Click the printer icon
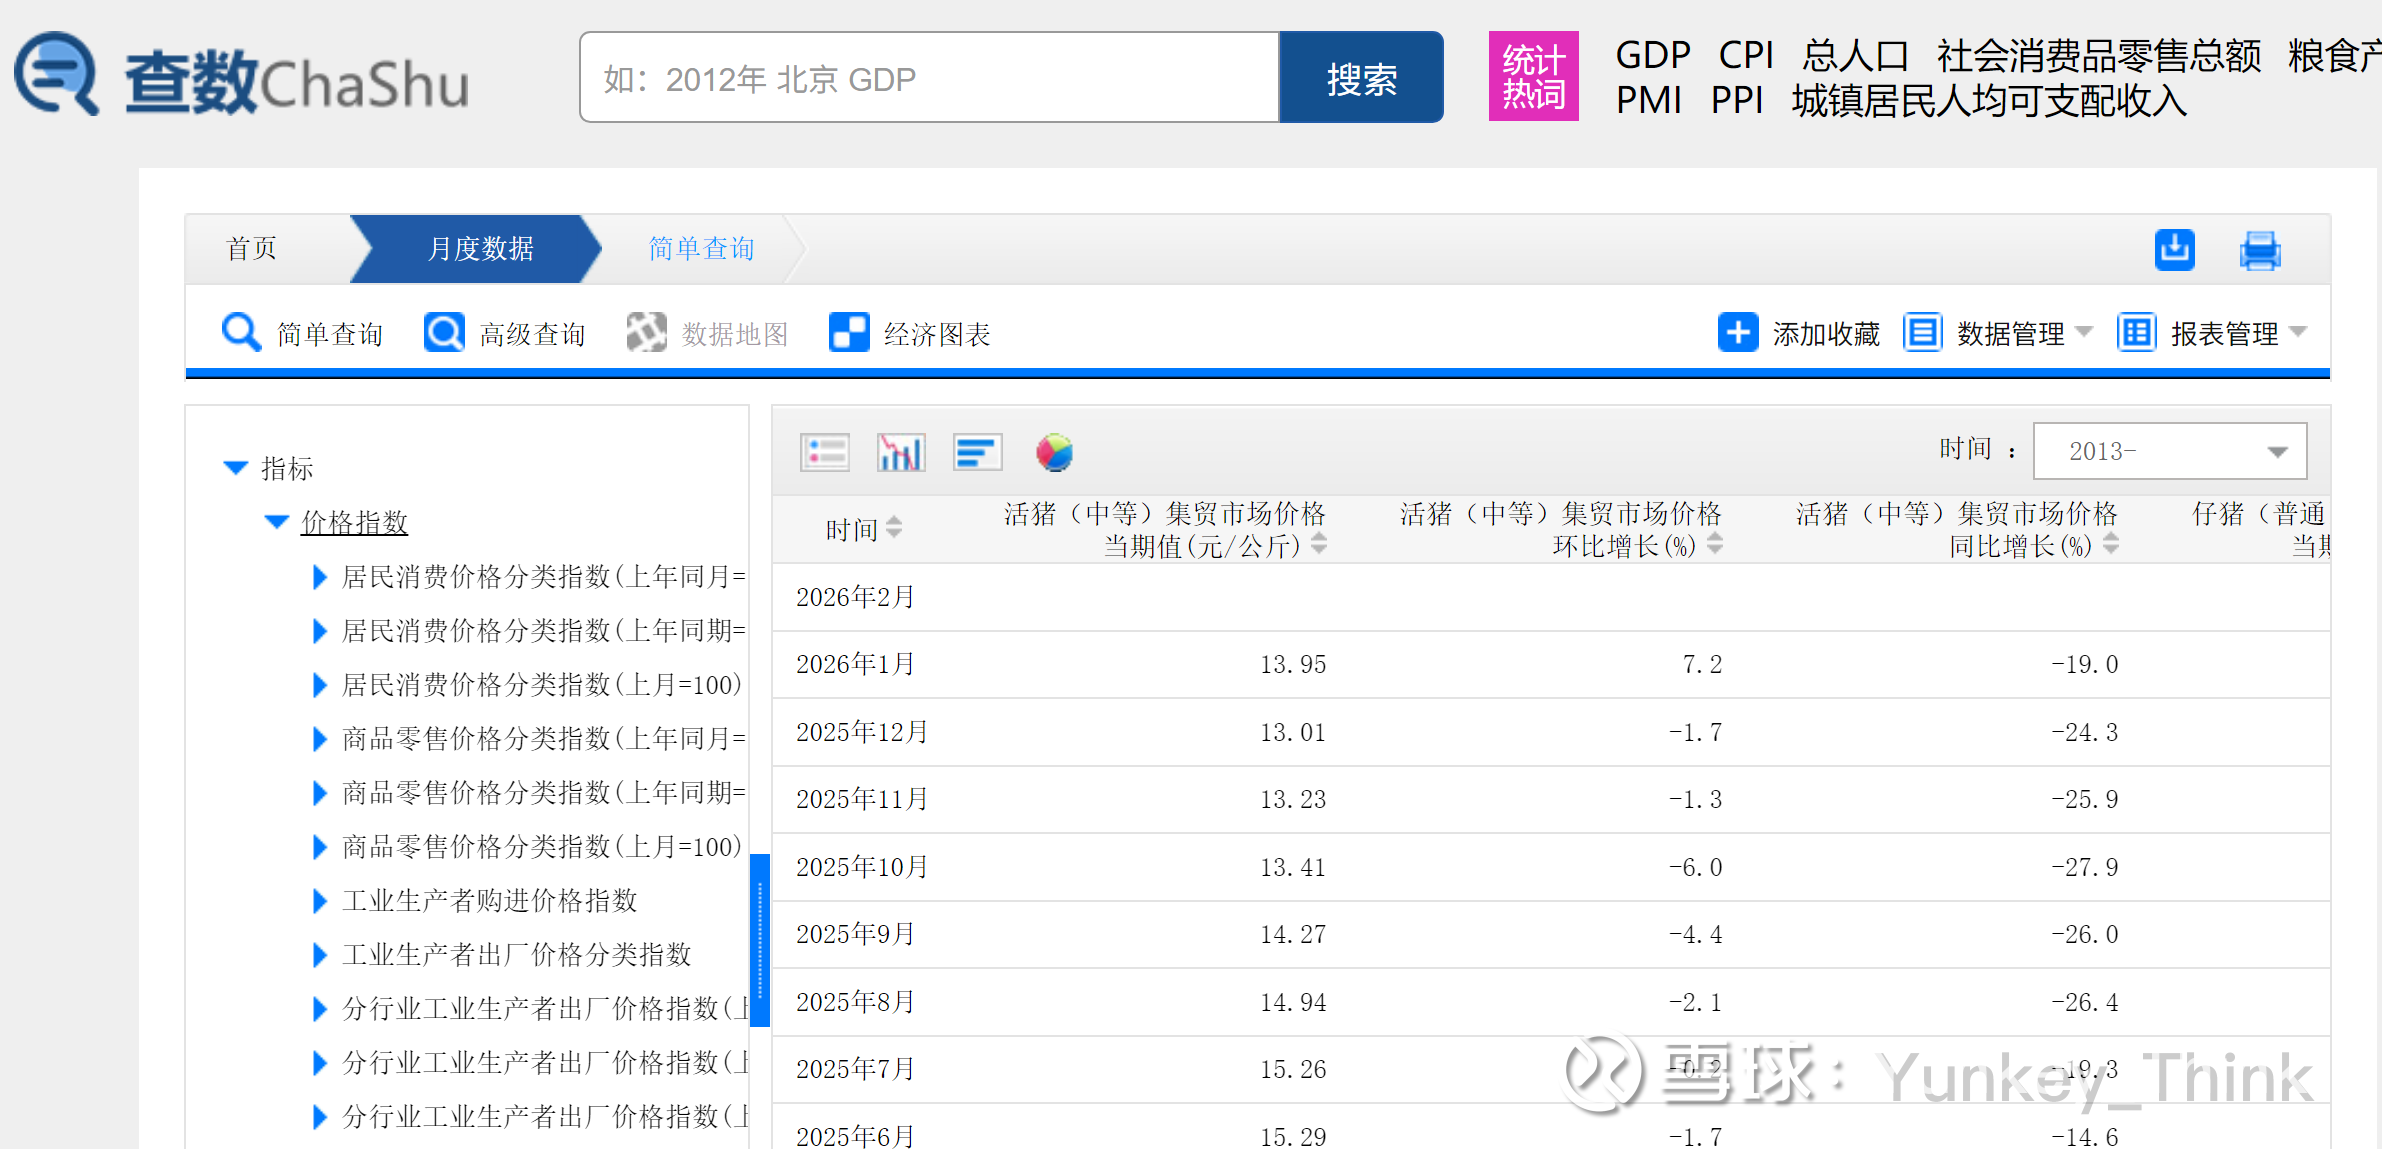Screen dimensions: 2382x1149 (x=2259, y=250)
